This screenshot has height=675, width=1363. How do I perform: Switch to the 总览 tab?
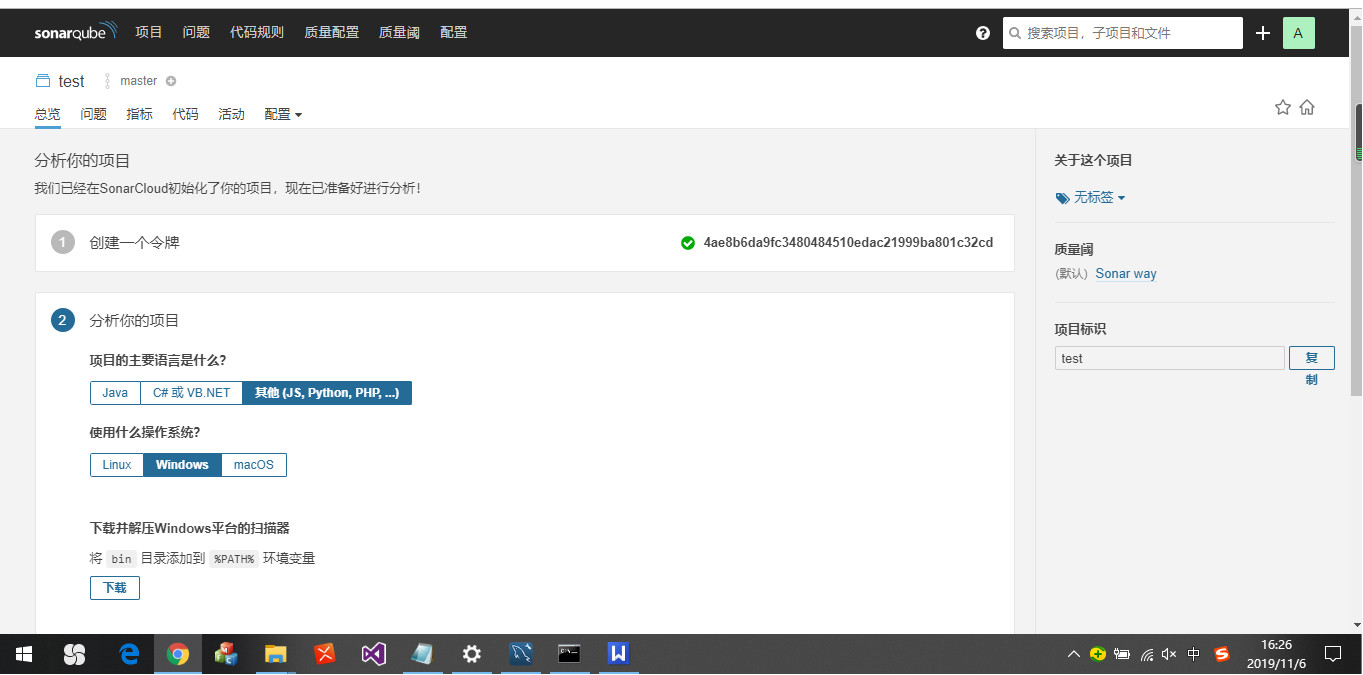[48, 114]
